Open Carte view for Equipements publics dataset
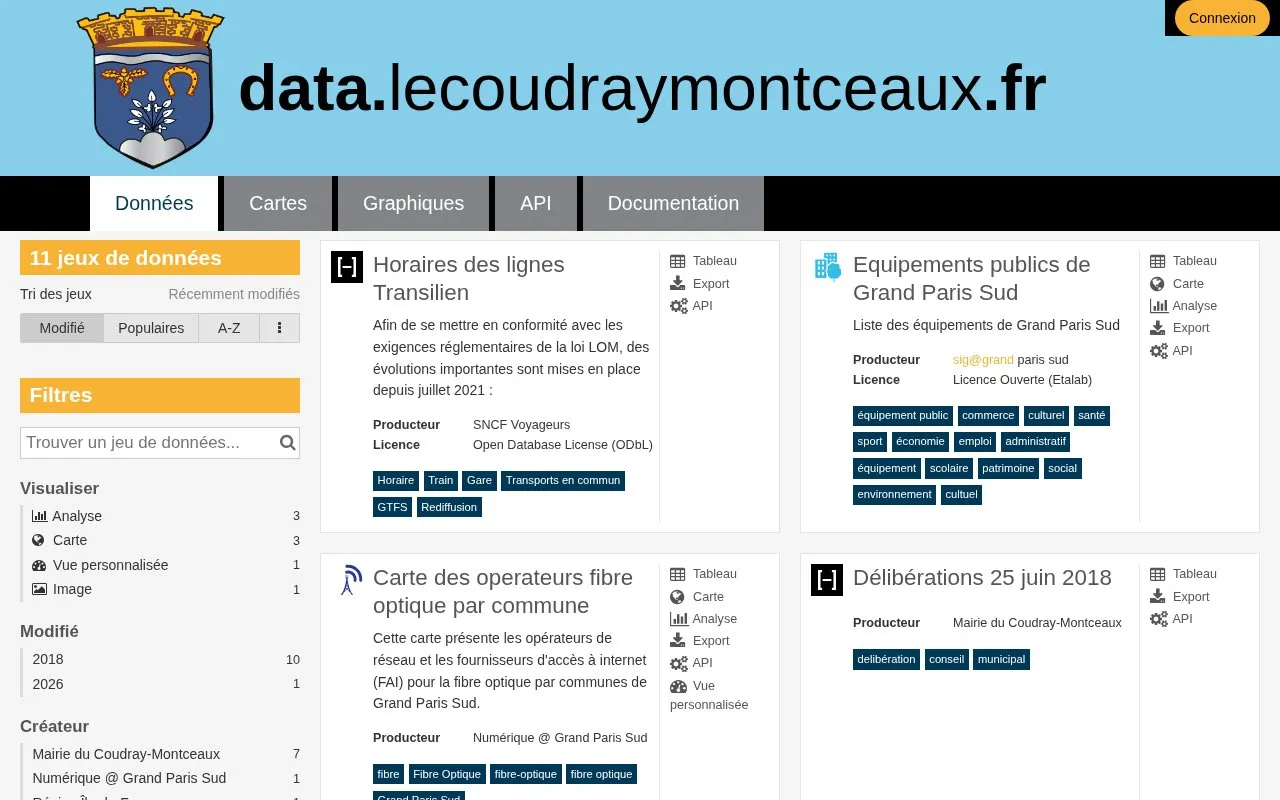The image size is (1280, 800). [1177, 284]
